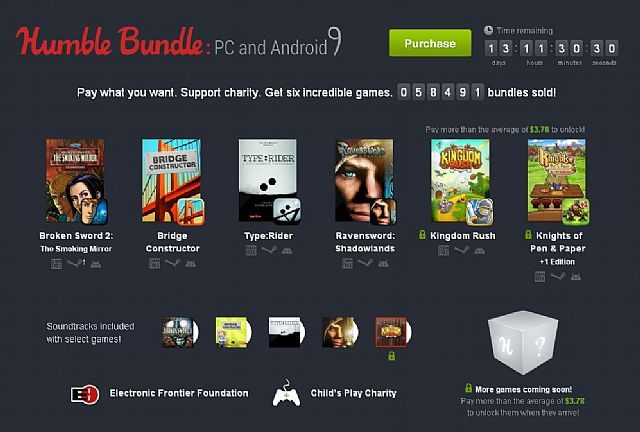Open the Child's Play Charity link
This screenshot has width=640, height=432.
pos(353,393)
